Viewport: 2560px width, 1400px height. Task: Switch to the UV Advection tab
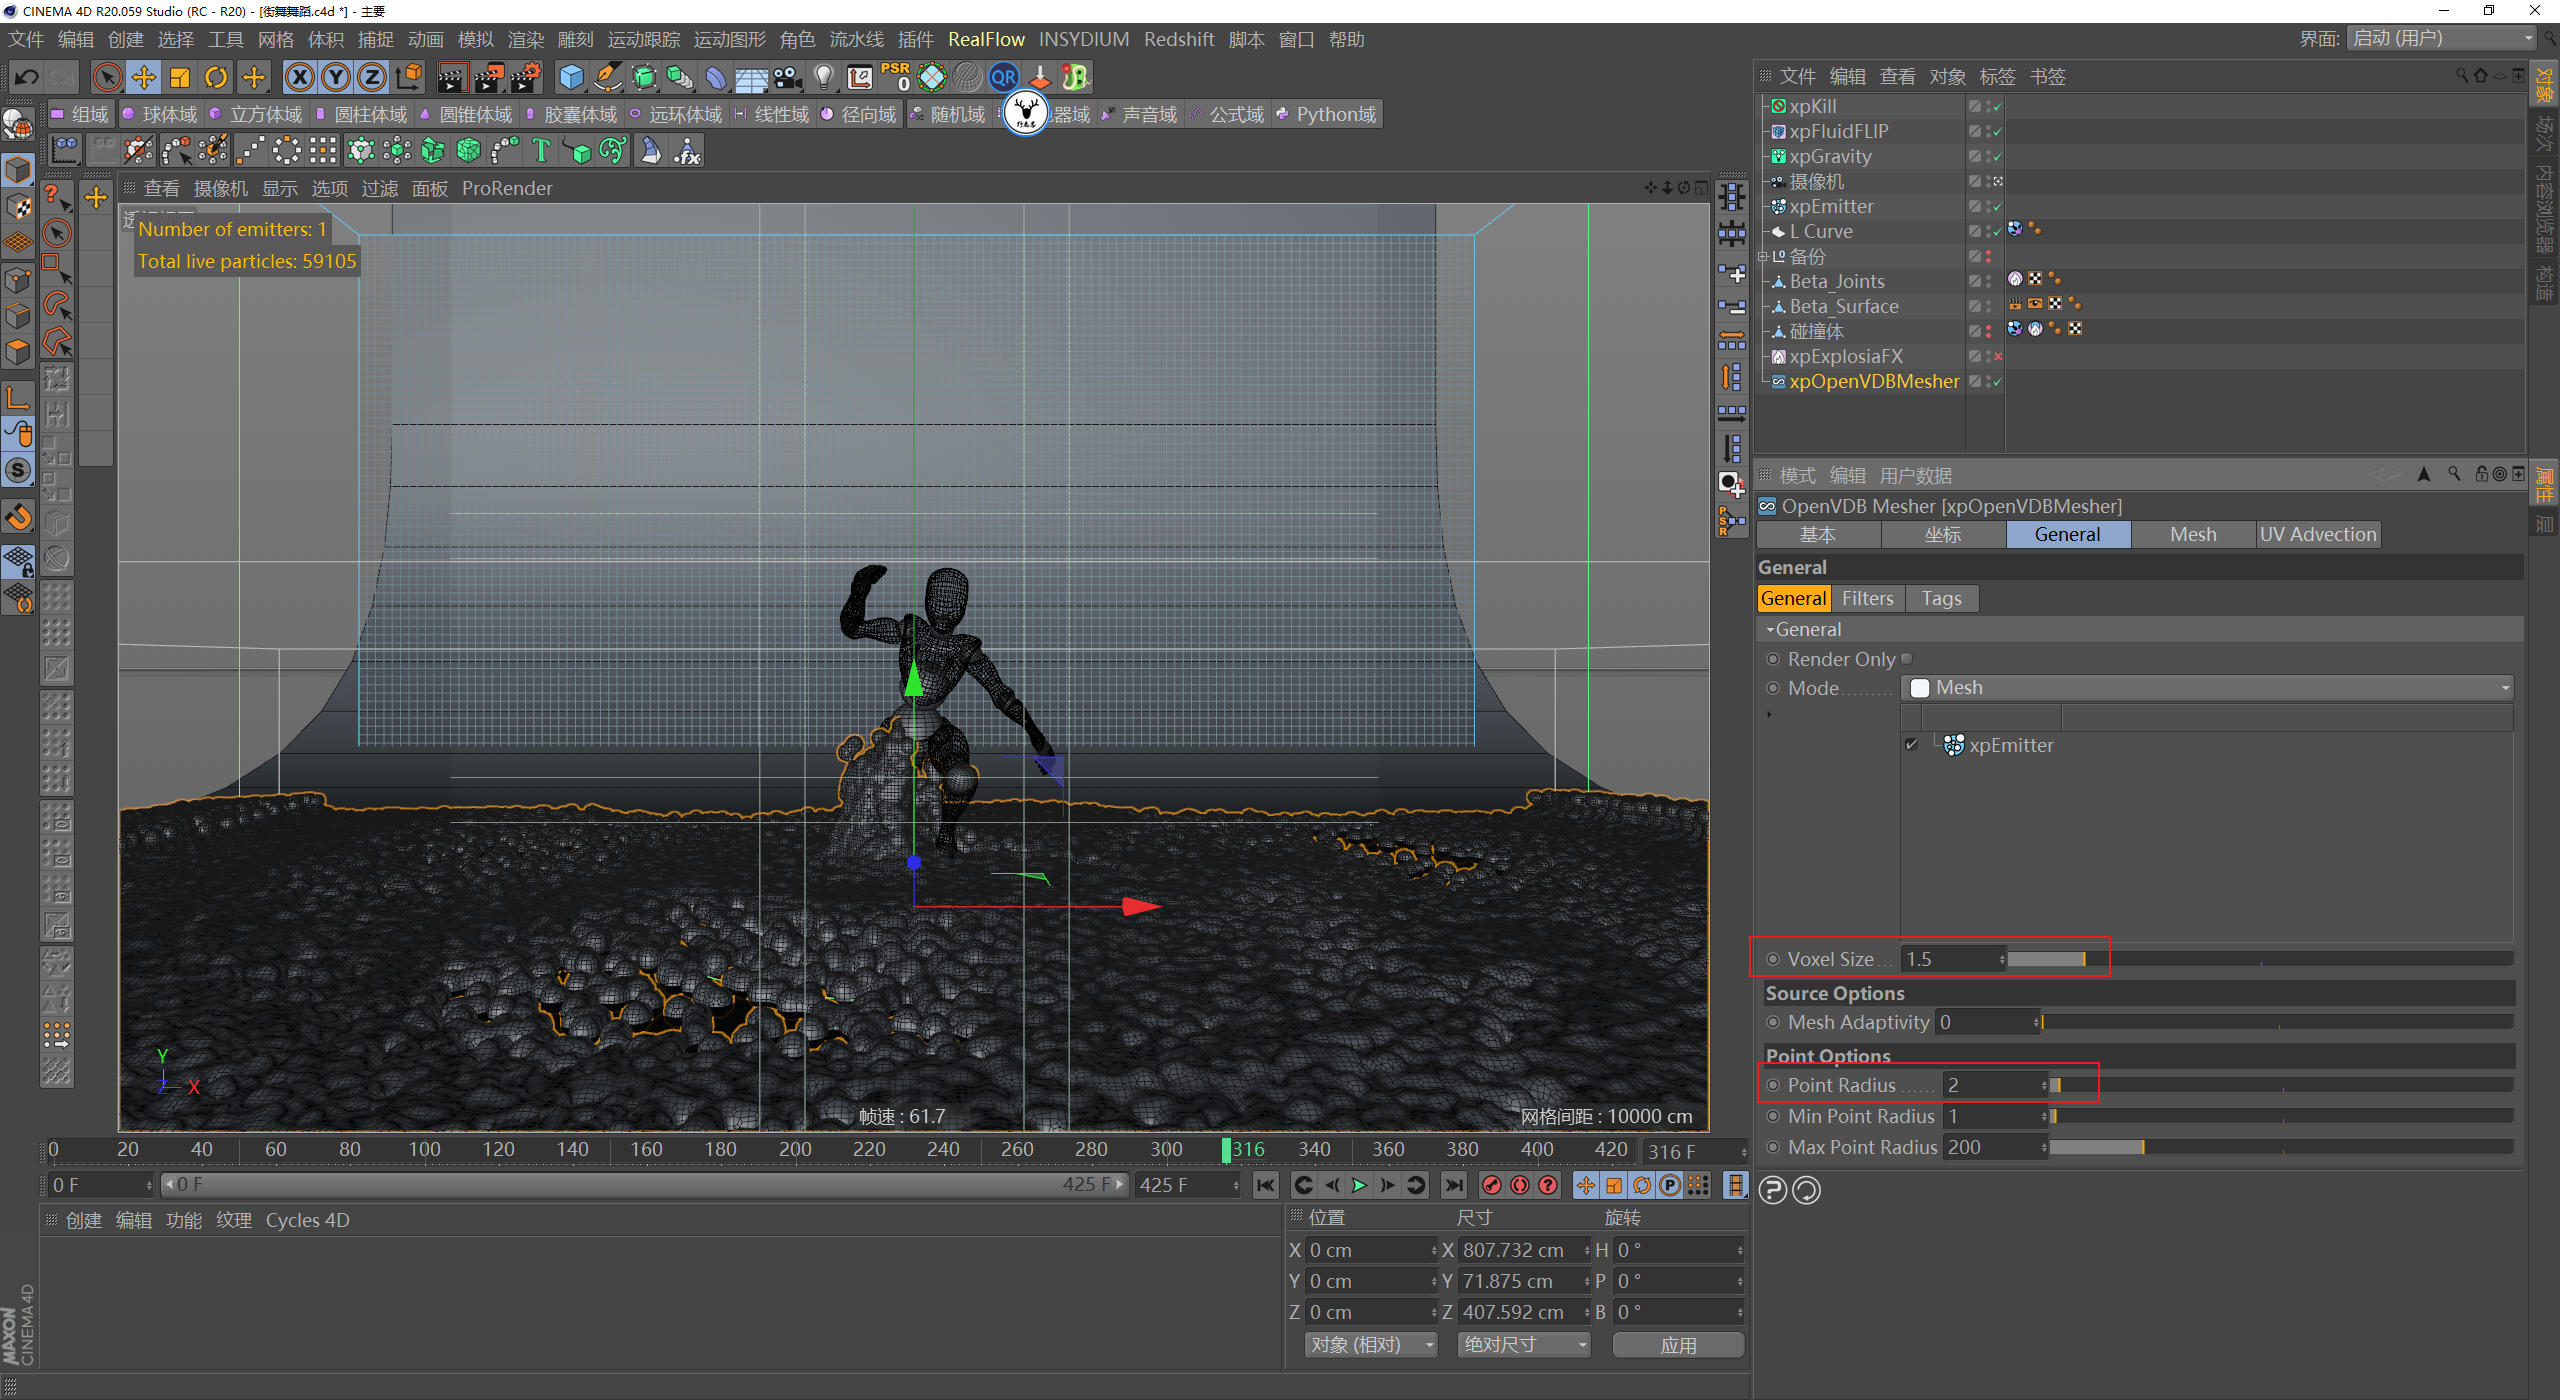2317,535
